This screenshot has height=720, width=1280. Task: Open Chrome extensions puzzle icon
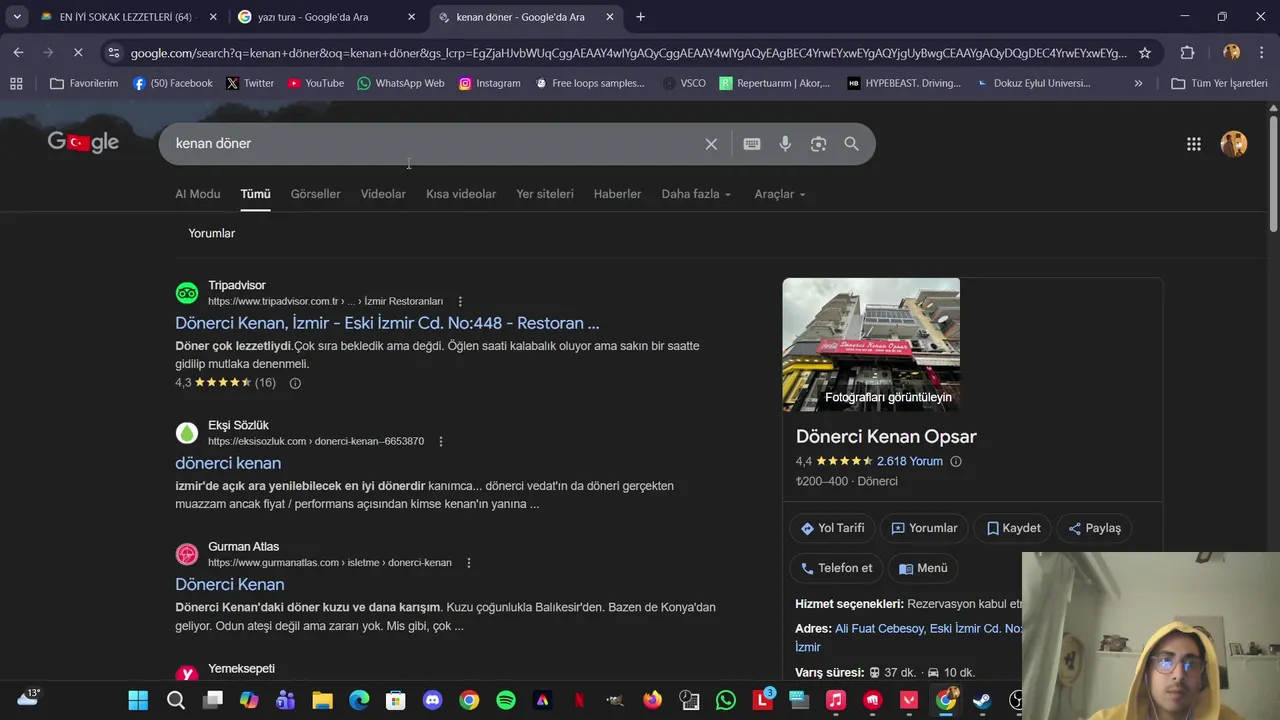(x=1187, y=53)
